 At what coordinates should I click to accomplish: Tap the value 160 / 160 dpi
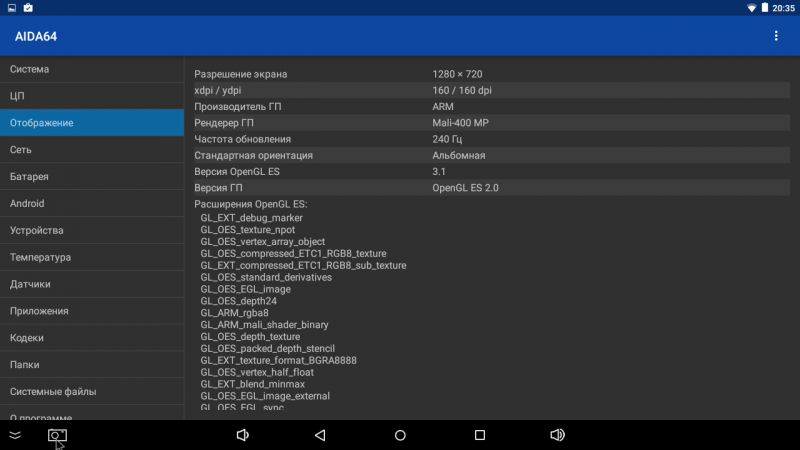462,90
